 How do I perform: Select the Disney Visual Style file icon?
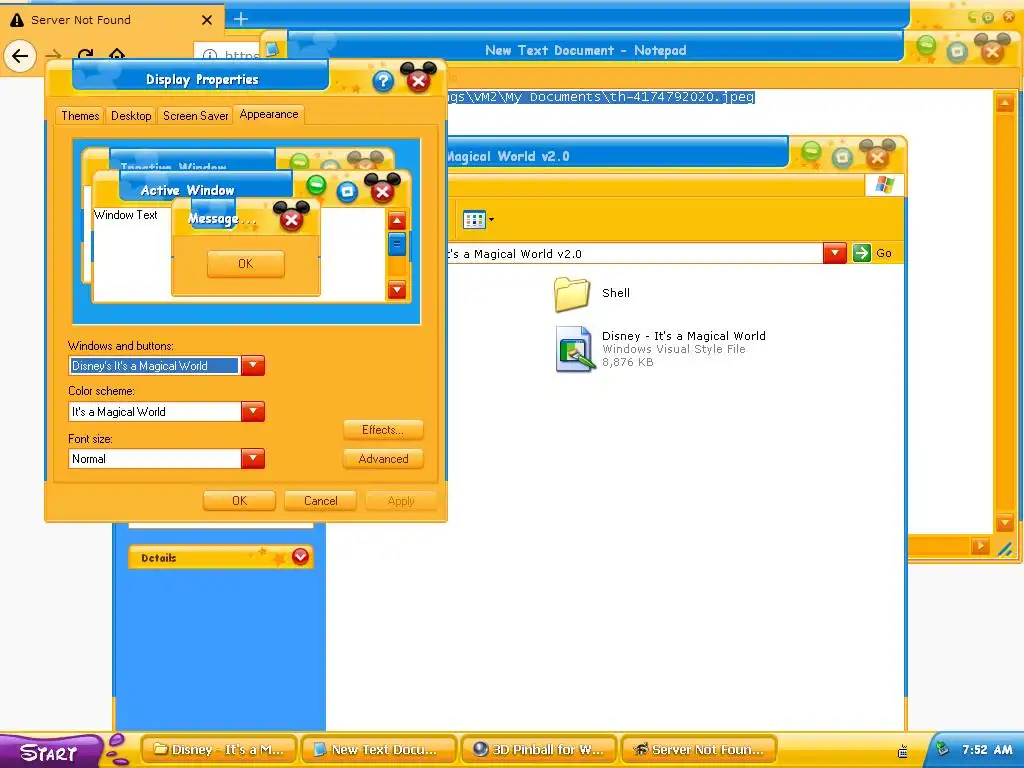pos(575,349)
